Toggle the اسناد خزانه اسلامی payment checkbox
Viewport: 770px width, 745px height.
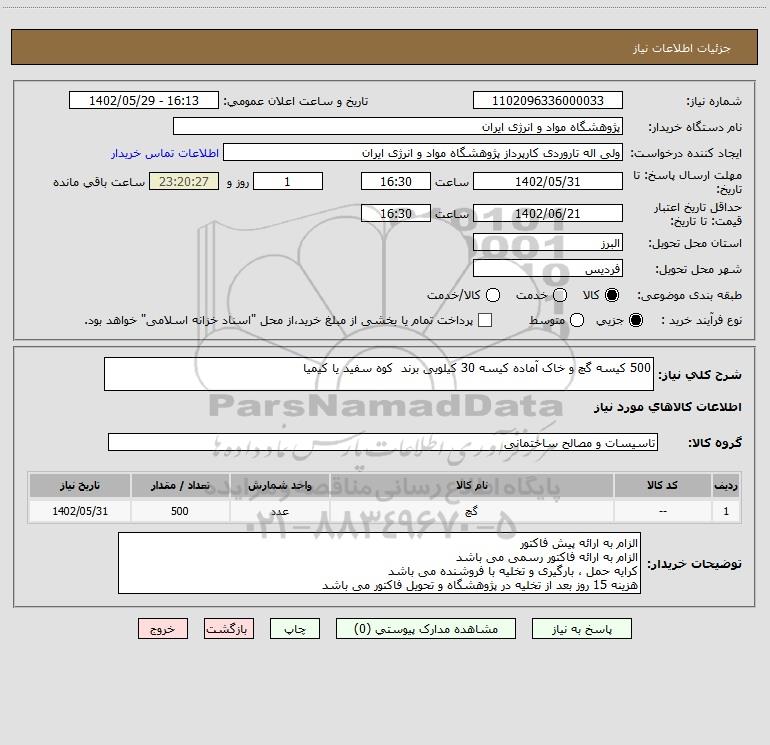(485, 320)
